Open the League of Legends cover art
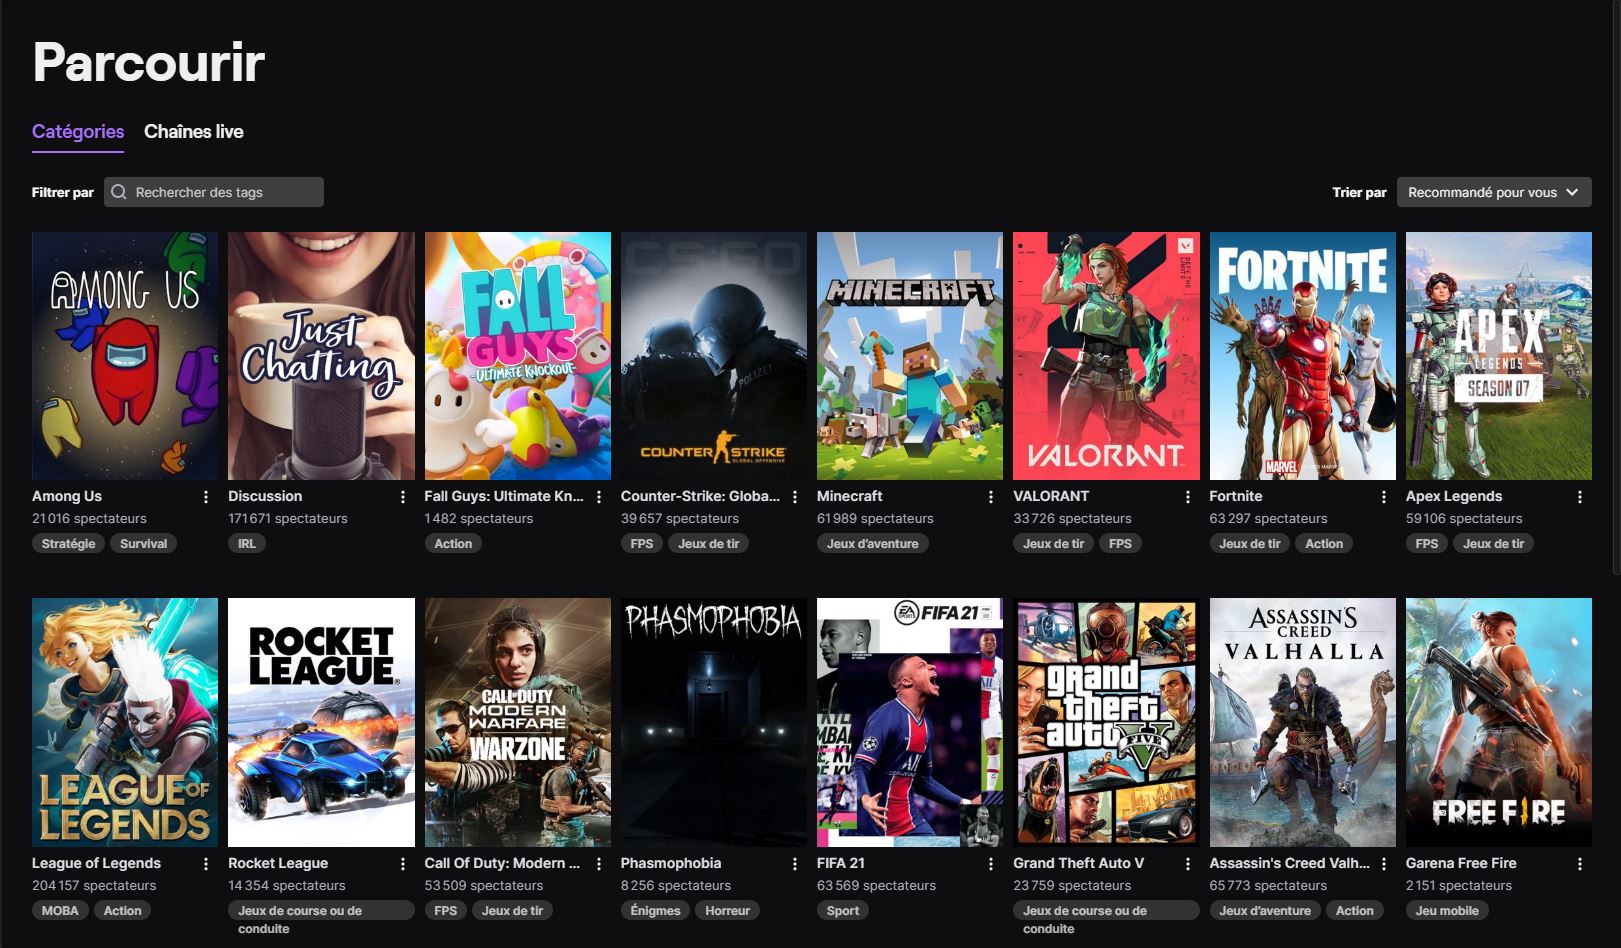 [125, 722]
